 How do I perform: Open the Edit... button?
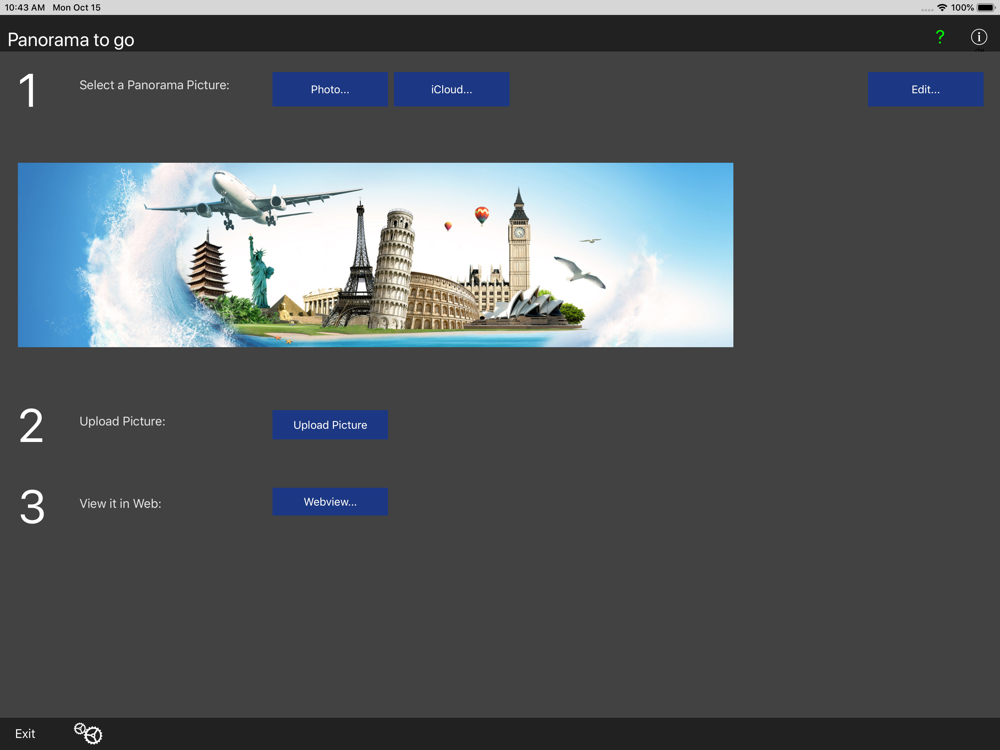[925, 89]
